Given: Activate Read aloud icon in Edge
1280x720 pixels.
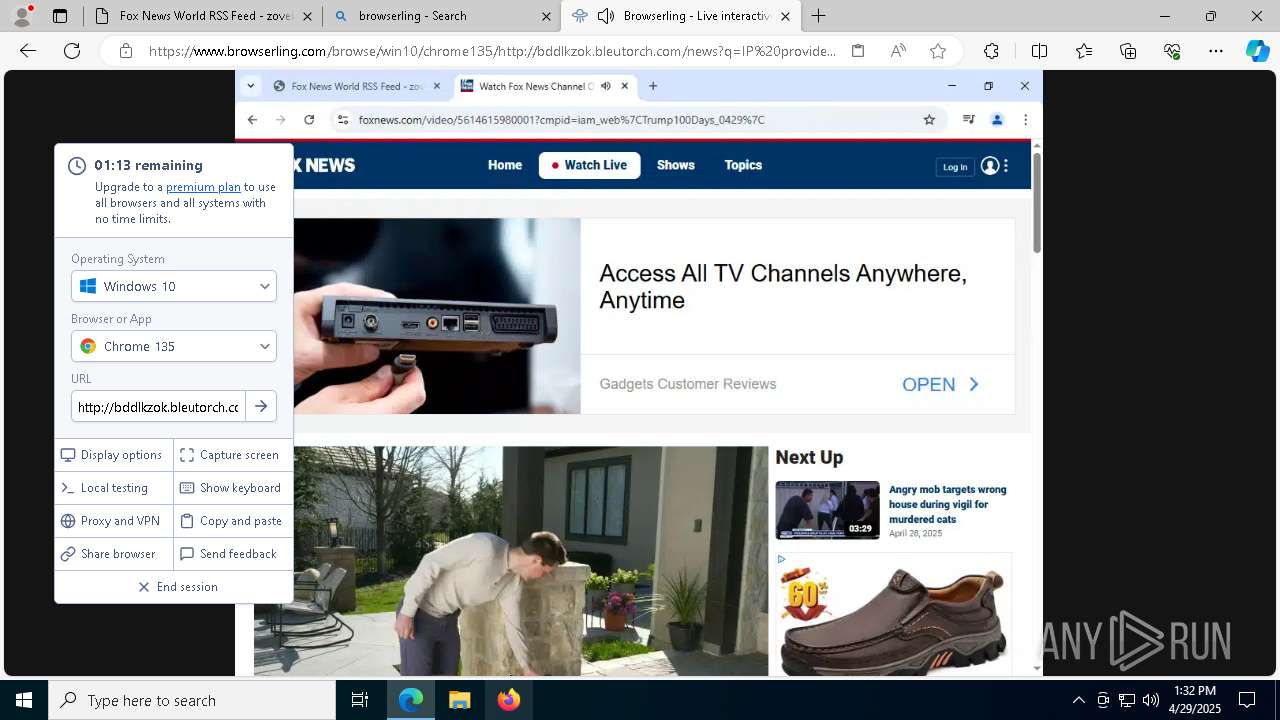Looking at the screenshot, I should coord(898,51).
